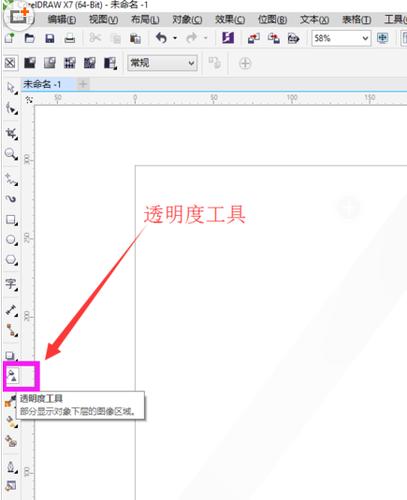This screenshot has width=407, height=500.
Task: Select the Crop tool
Action: click(11, 134)
